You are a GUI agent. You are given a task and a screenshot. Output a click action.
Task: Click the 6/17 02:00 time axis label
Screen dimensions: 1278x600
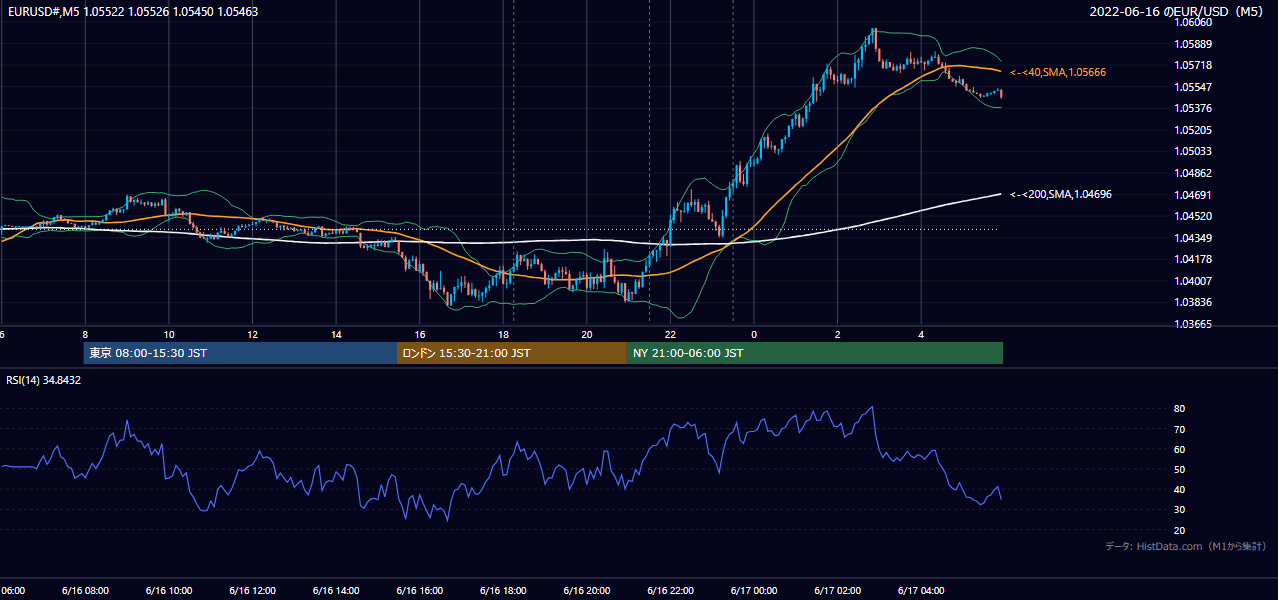[838, 590]
